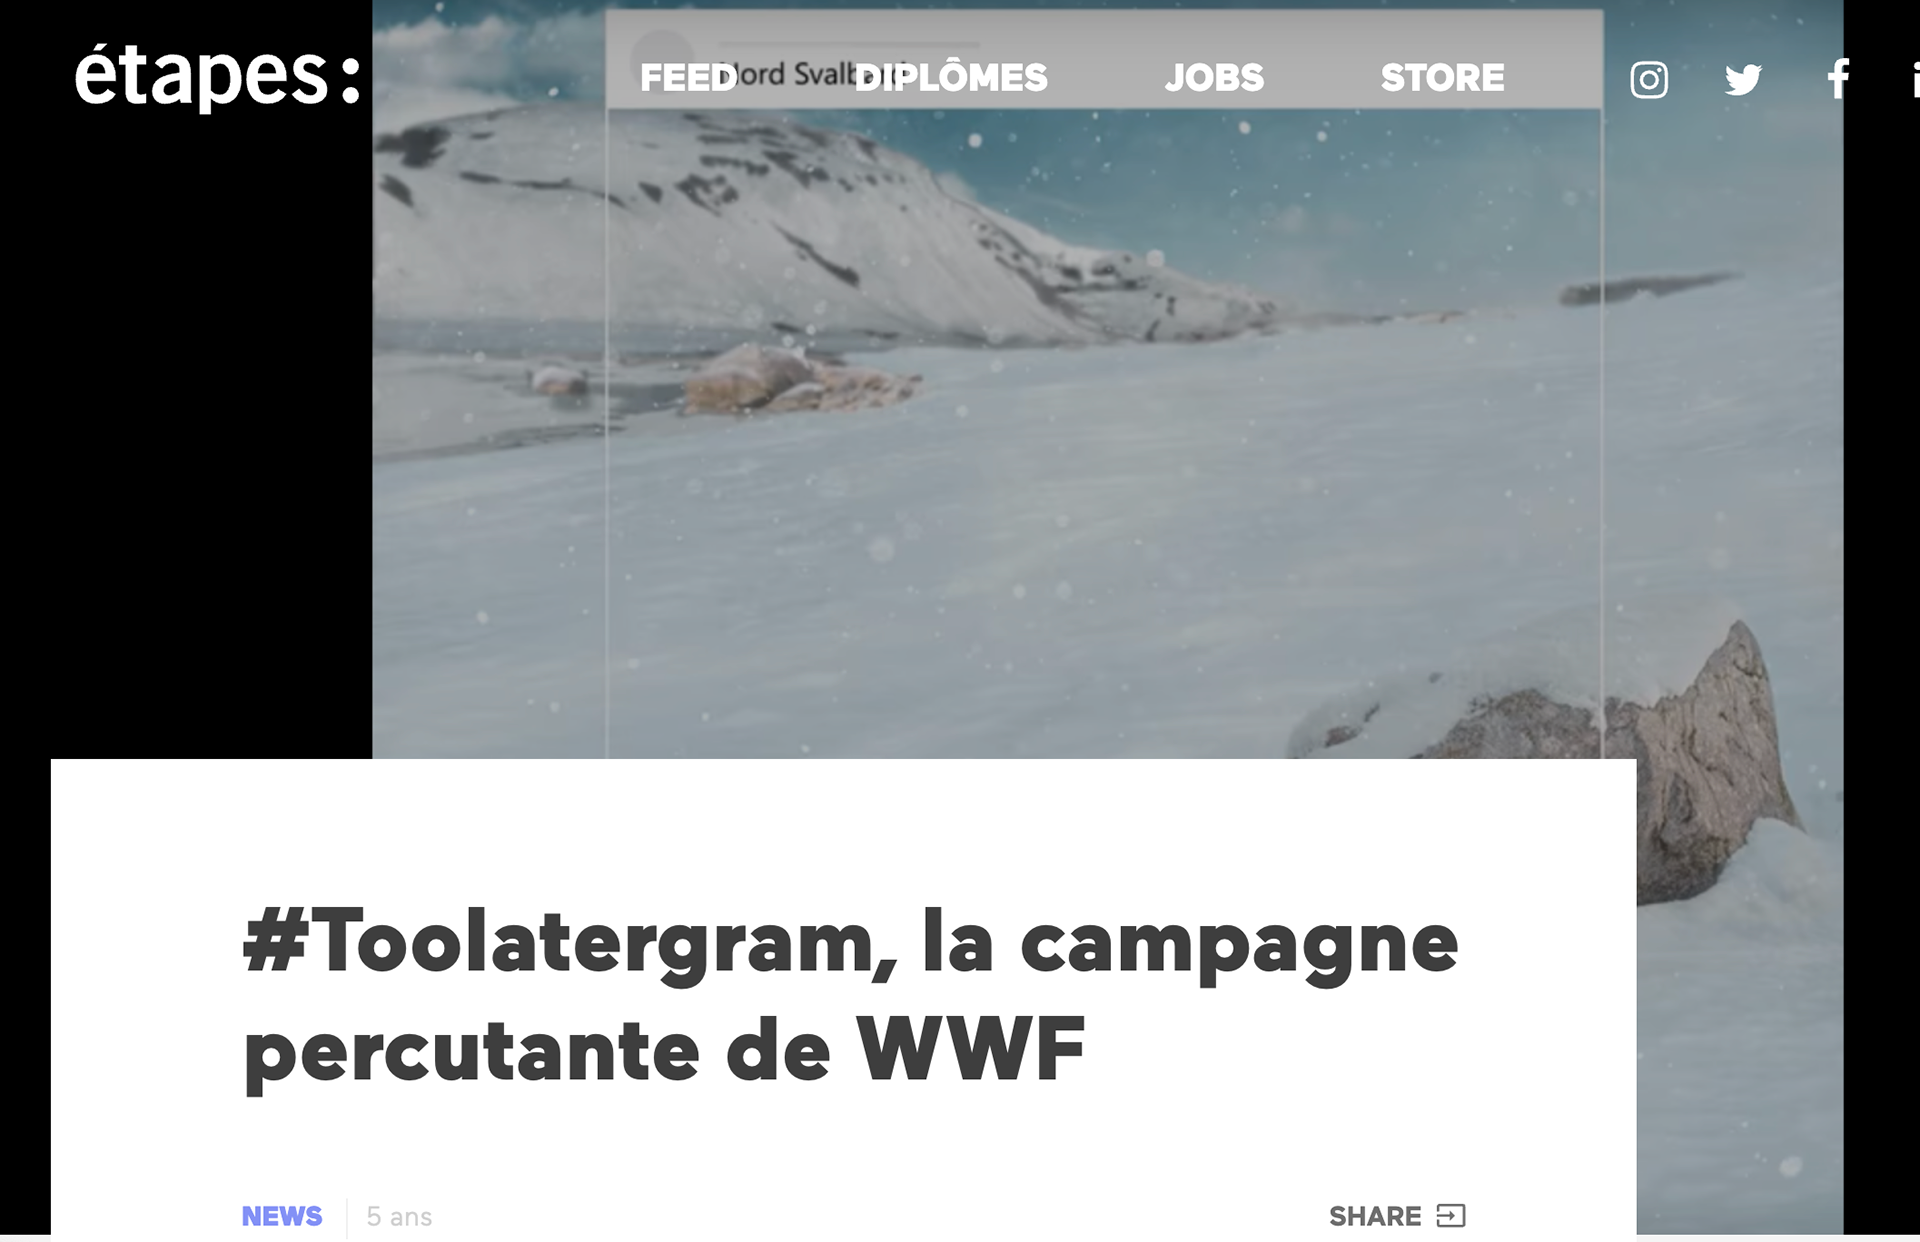Open the Instagram social icon
Image resolution: width=1920 pixels, height=1242 pixels.
(1649, 79)
